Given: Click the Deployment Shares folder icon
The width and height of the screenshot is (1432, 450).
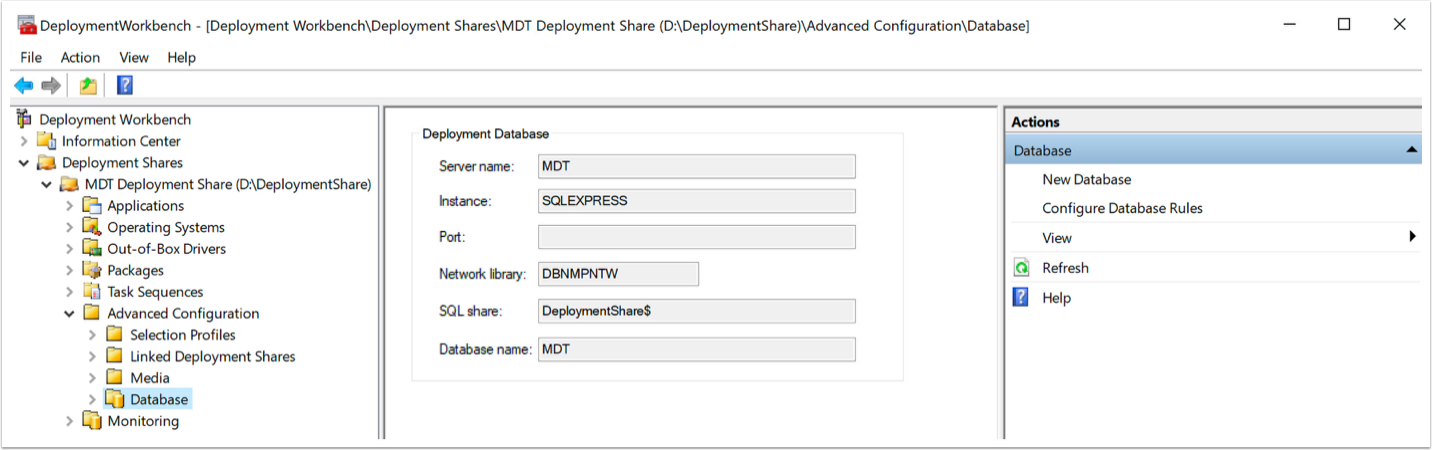Looking at the screenshot, I should pyautogui.click(x=46, y=162).
